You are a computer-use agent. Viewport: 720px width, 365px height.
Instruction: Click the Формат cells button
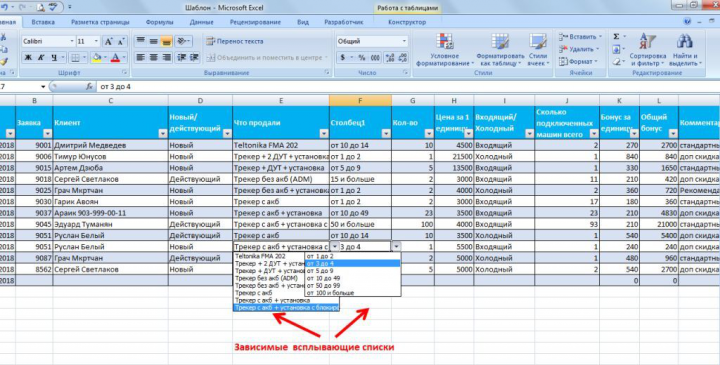click(578, 62)
